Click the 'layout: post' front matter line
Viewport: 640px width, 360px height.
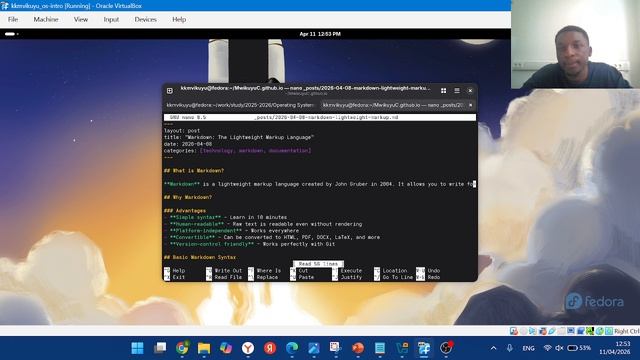(x=182, y=131)
